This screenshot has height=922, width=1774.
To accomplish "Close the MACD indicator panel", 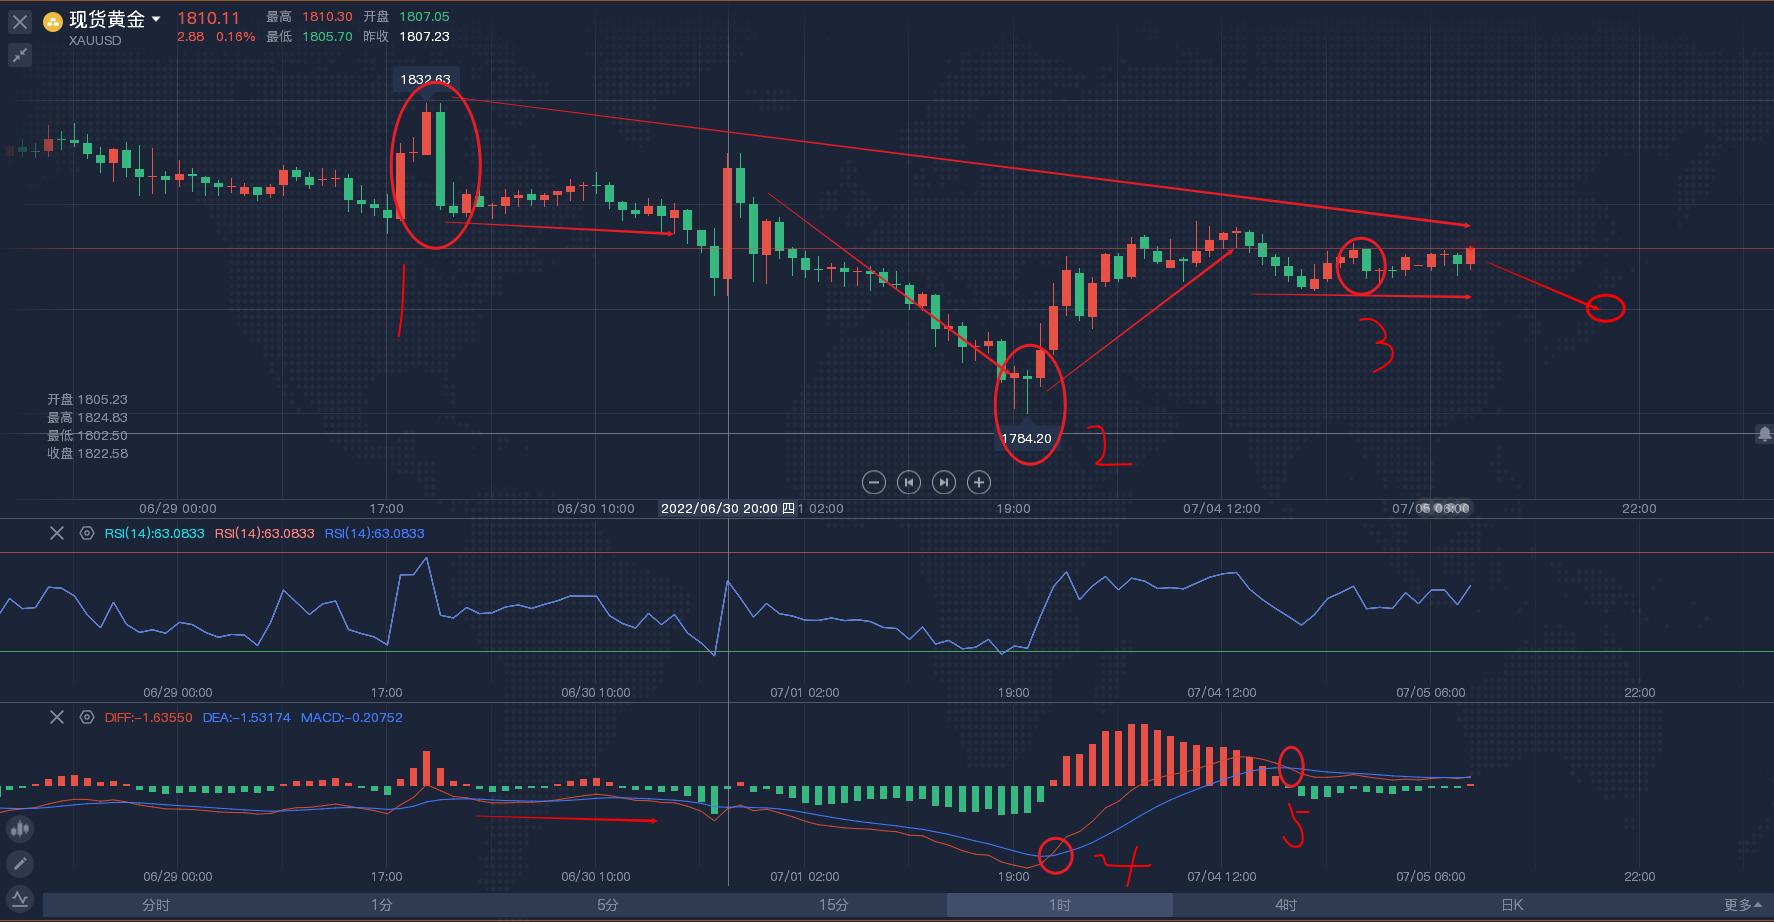I will point(57,717).
